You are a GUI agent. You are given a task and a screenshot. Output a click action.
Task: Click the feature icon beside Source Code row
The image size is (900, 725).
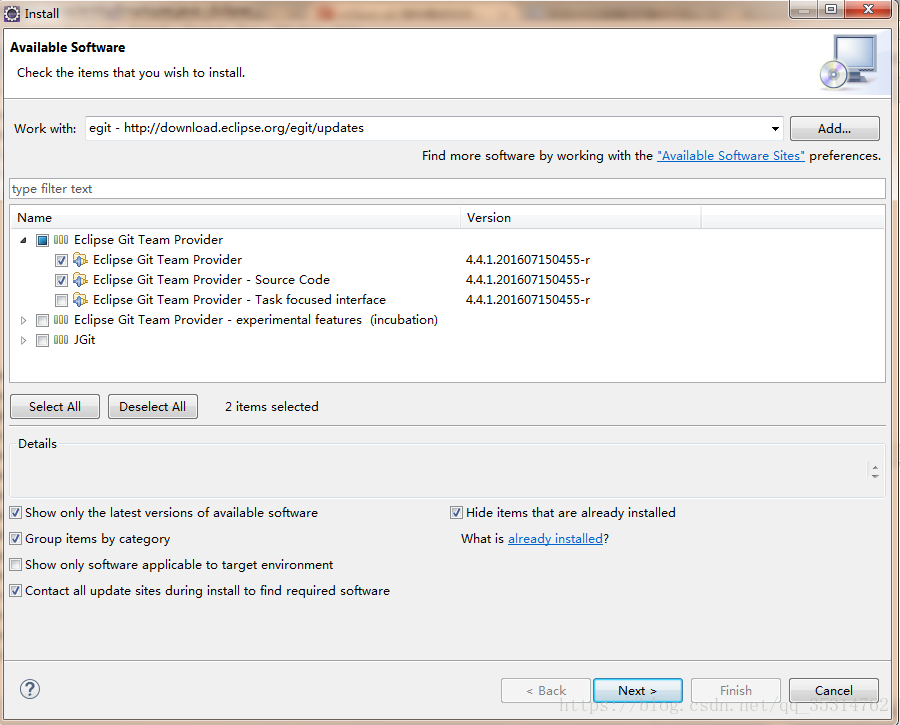(80, 280)
